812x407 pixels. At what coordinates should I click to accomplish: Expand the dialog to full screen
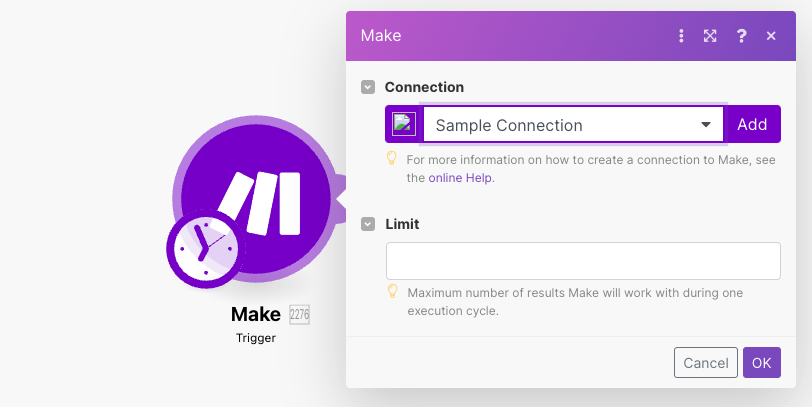710,36
